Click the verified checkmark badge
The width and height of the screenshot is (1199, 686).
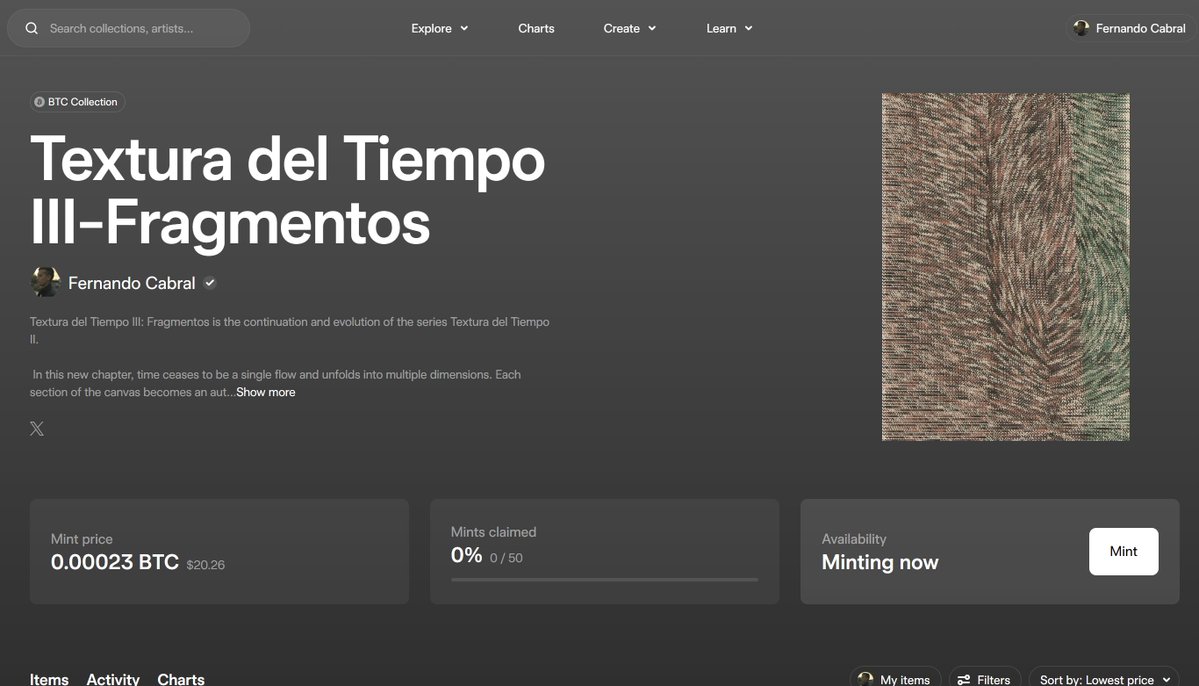(x=210, y=283)
